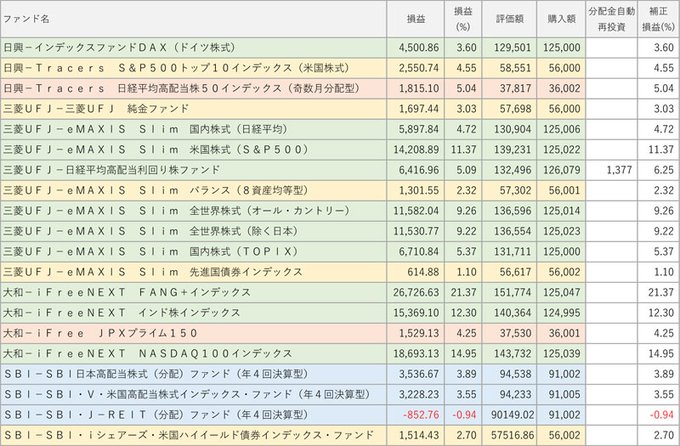Viewport: 680px width, 446px height.
Task: Select the reinvested dividend value 1,377
Action: coord(619,170)
